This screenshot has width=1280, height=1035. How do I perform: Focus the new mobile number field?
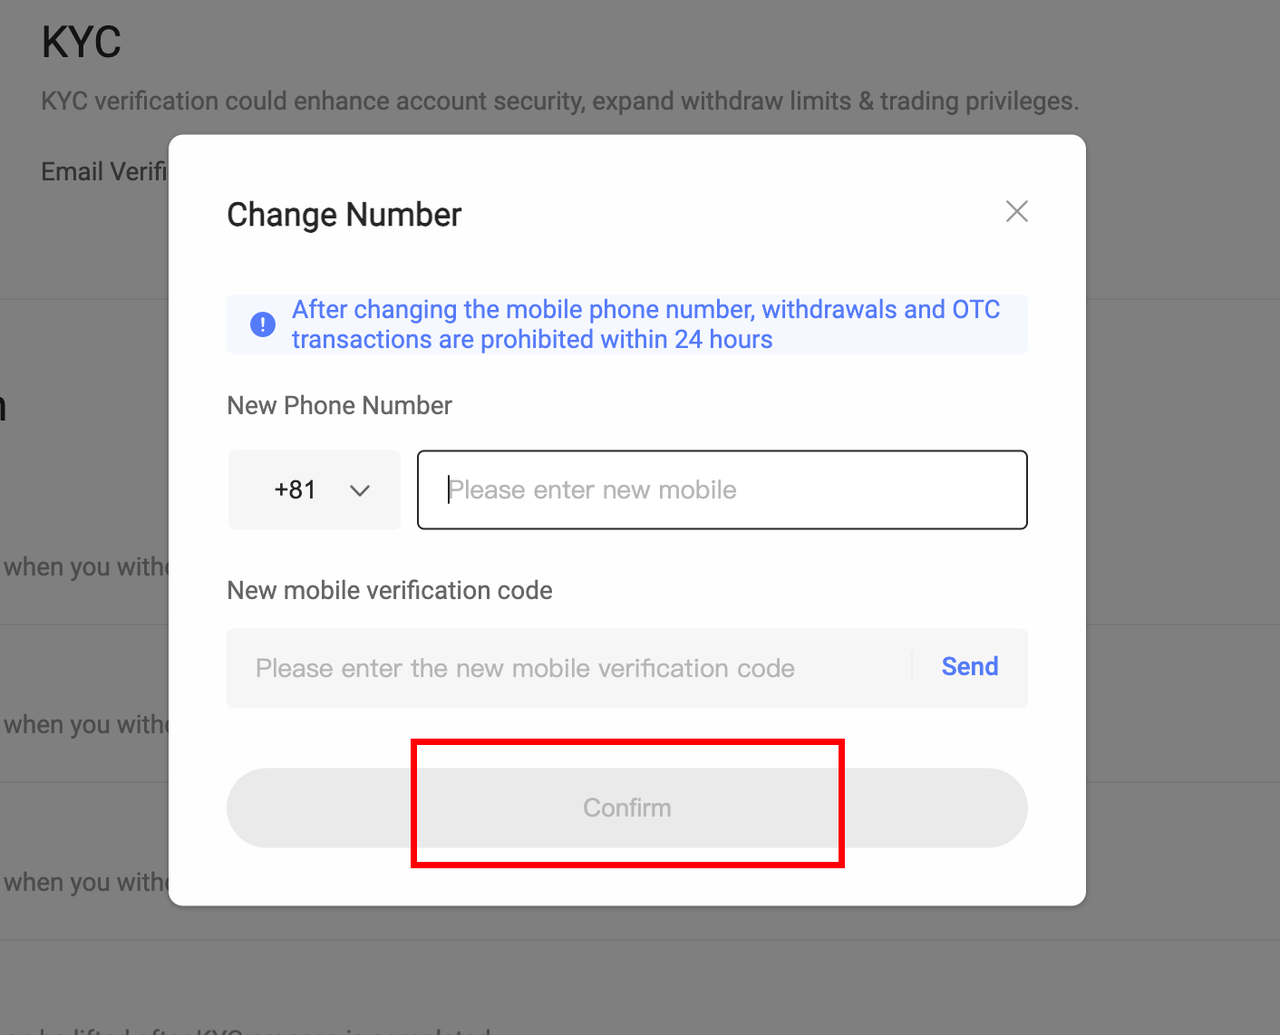(x=722, y=490)
